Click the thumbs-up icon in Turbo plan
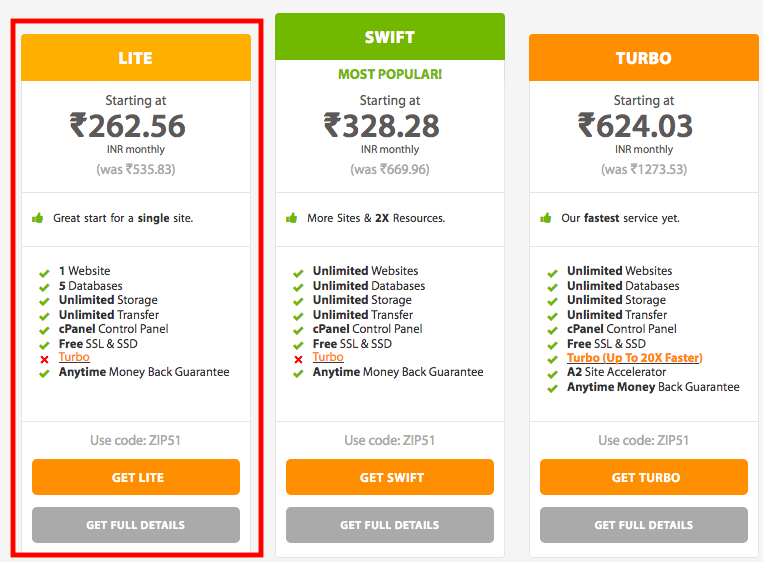 tap(545, 218)
